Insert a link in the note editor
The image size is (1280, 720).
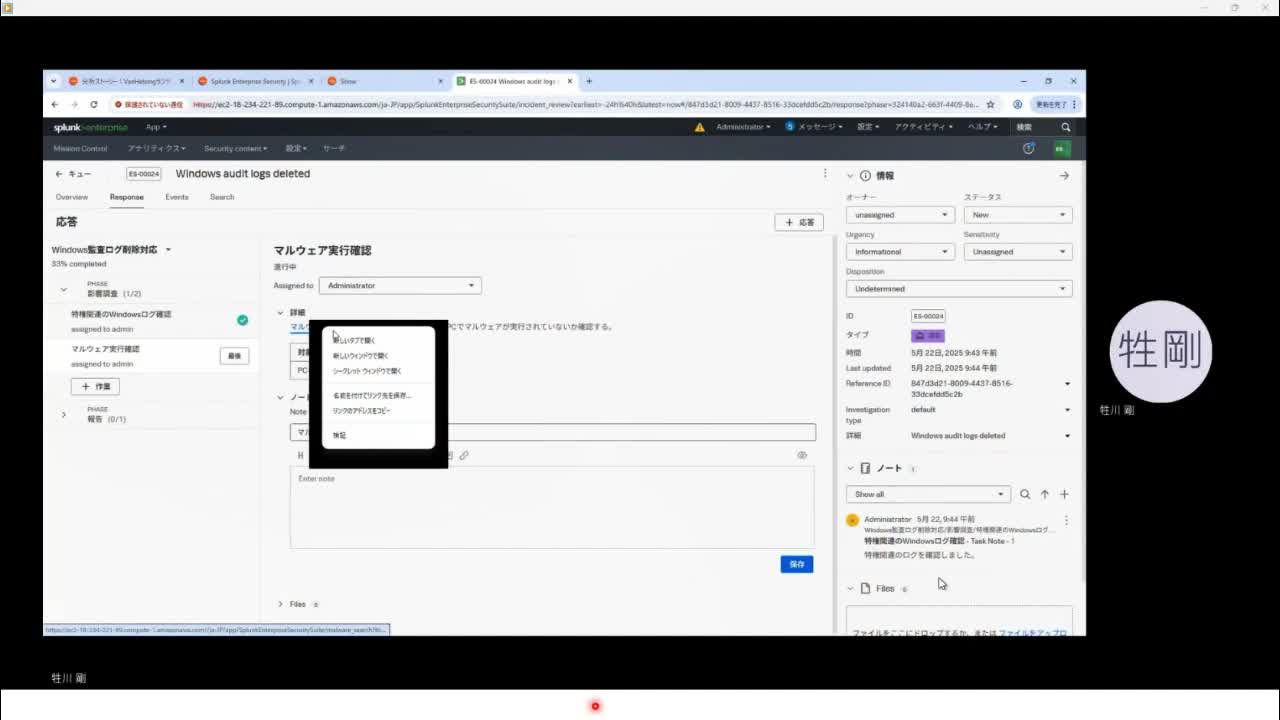[x=464, y=456]
